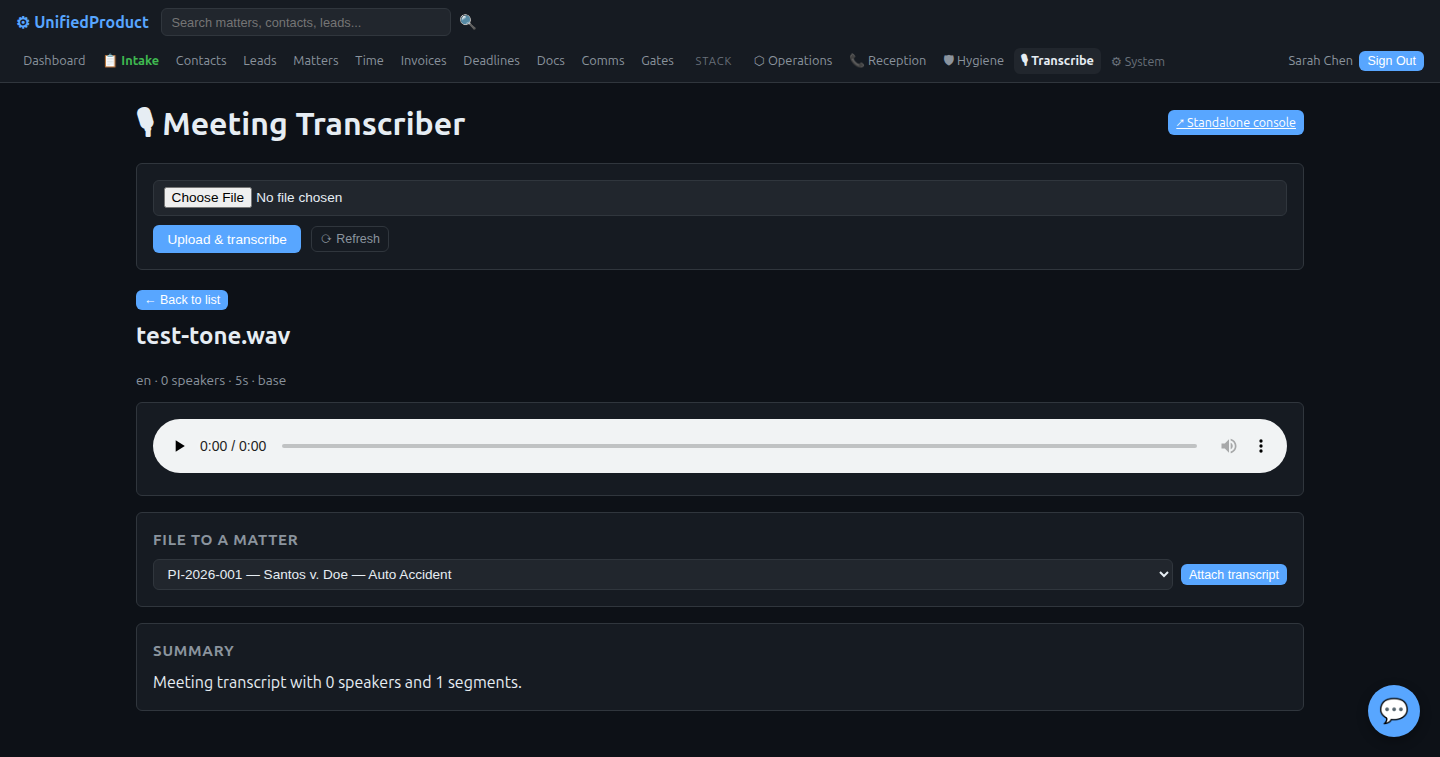Click the transcript metadata line
The height and width of the screenshot is (757, 1440).
[x=211, y=381]
